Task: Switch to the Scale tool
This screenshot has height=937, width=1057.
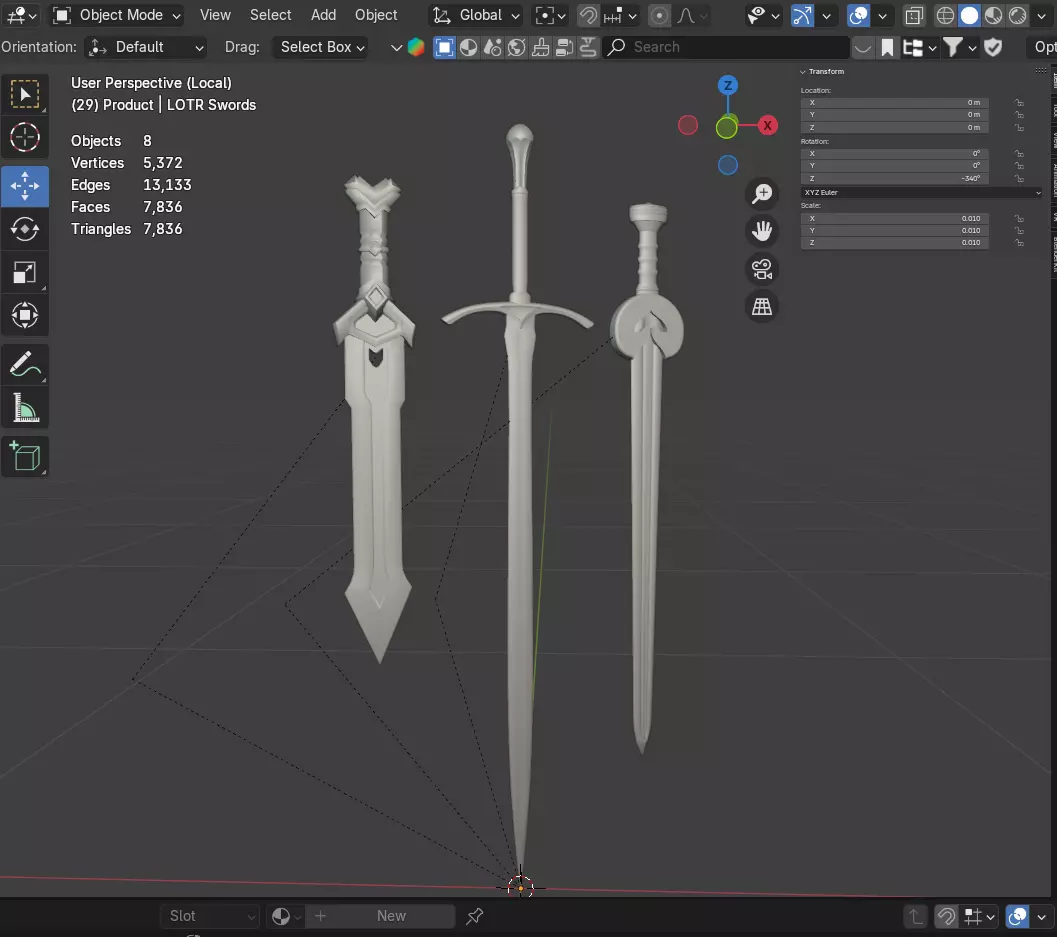Action: pos(25,272)
